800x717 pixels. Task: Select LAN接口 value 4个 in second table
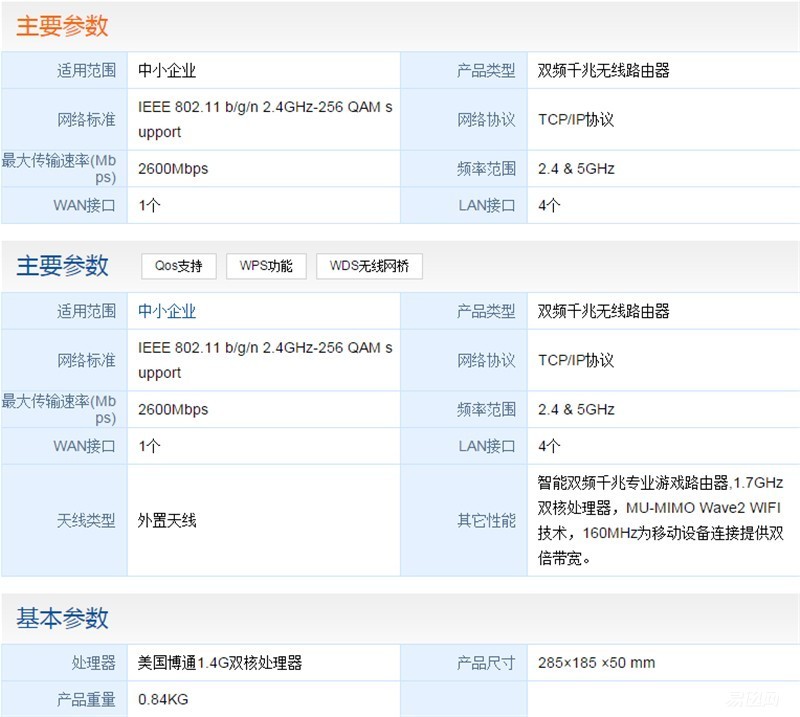click(x=549, y=446)
